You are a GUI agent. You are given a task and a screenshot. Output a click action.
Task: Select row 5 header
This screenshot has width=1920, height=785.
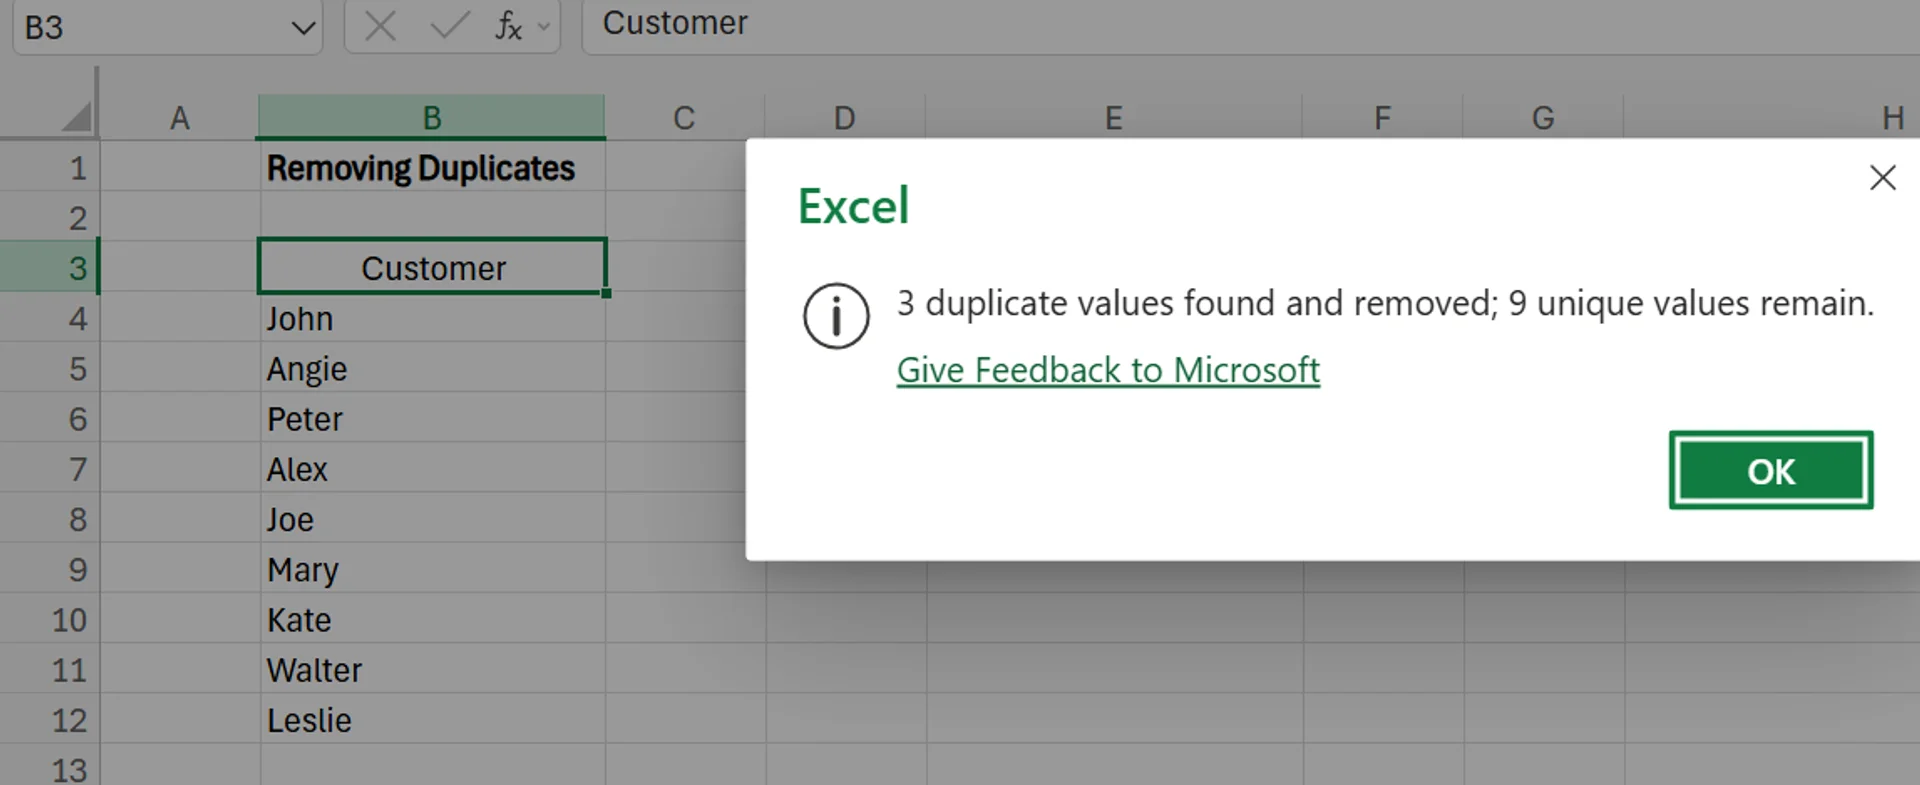(50, 368)
